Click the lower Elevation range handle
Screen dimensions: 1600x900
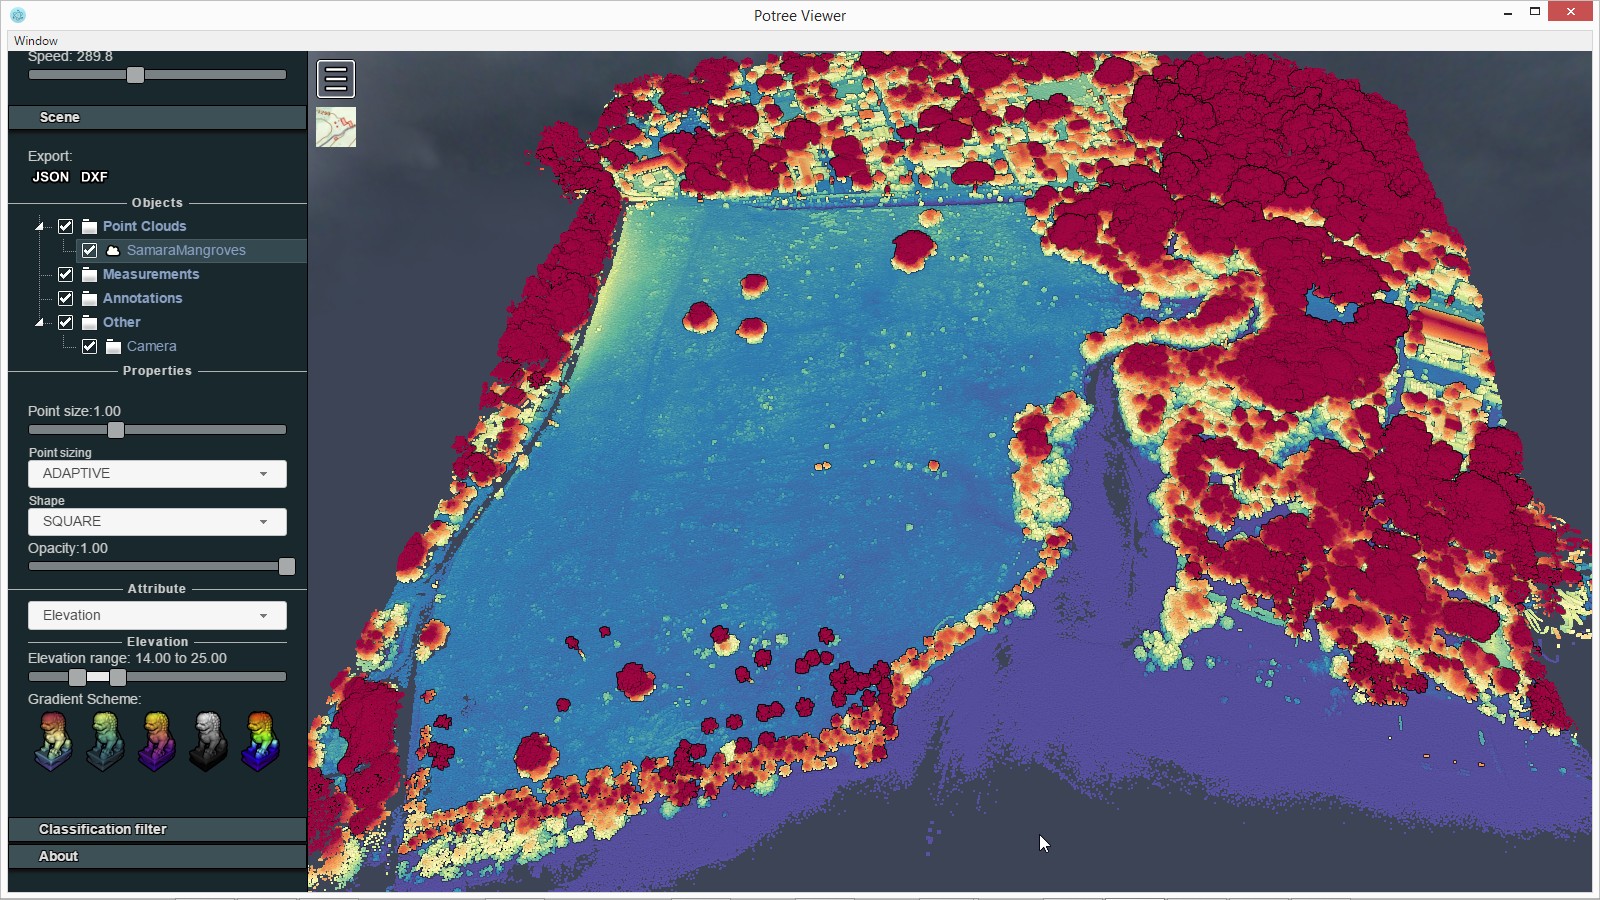[x=77, y=677]
